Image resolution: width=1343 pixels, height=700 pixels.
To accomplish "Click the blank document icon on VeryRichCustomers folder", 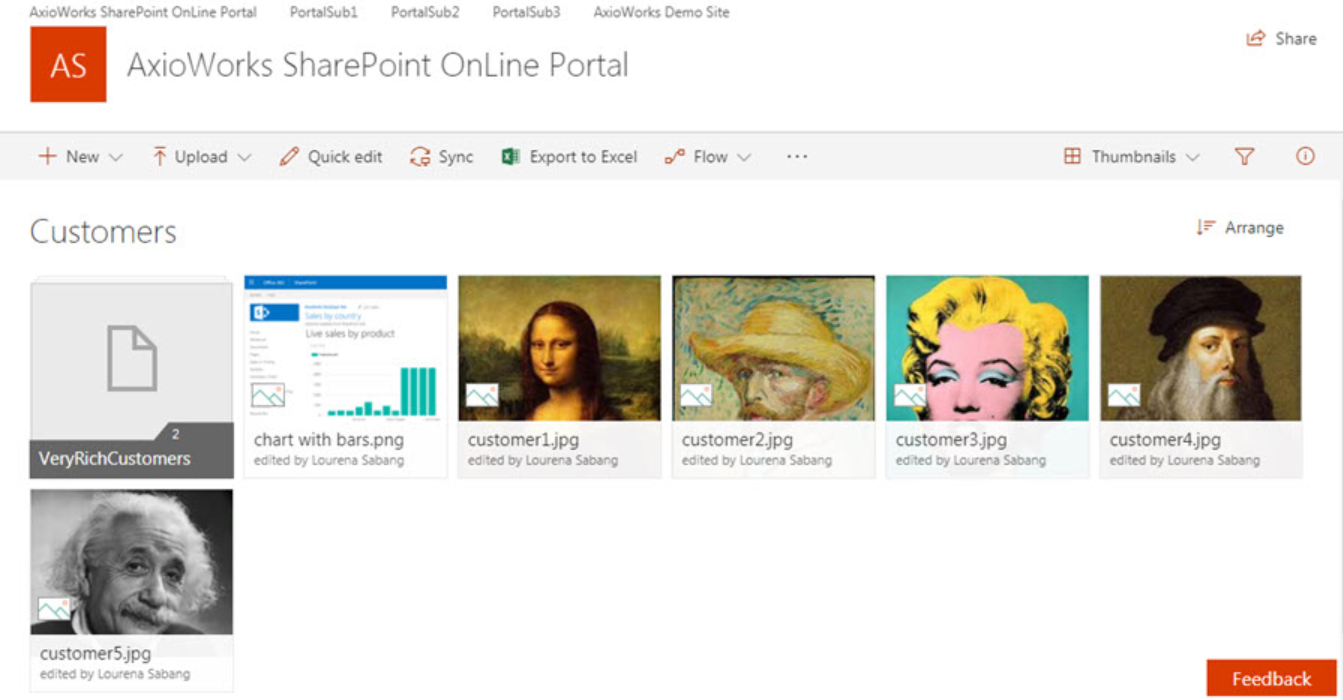I will point(132,359).
